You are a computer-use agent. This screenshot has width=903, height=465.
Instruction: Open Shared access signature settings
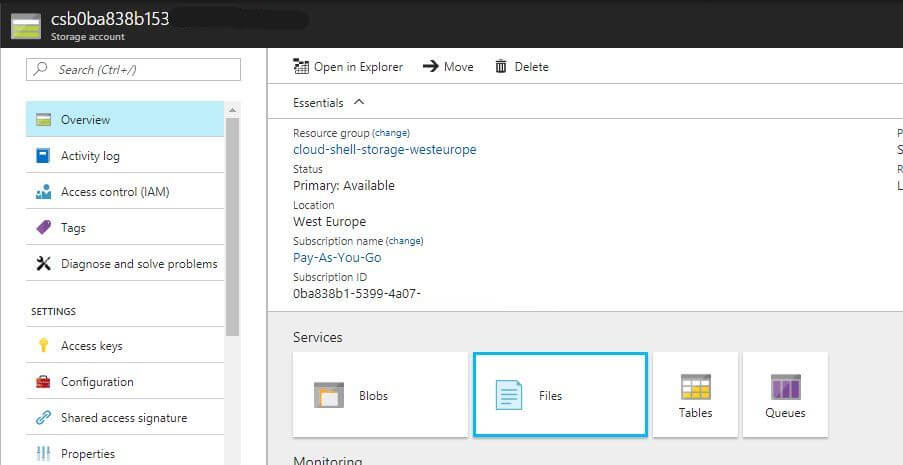125,418
